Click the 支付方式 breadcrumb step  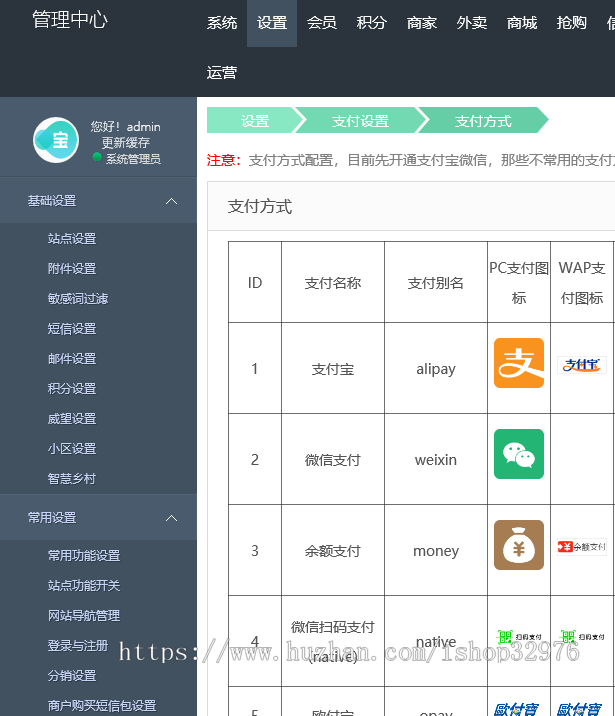pyautogui.click(x=483, y=121)
